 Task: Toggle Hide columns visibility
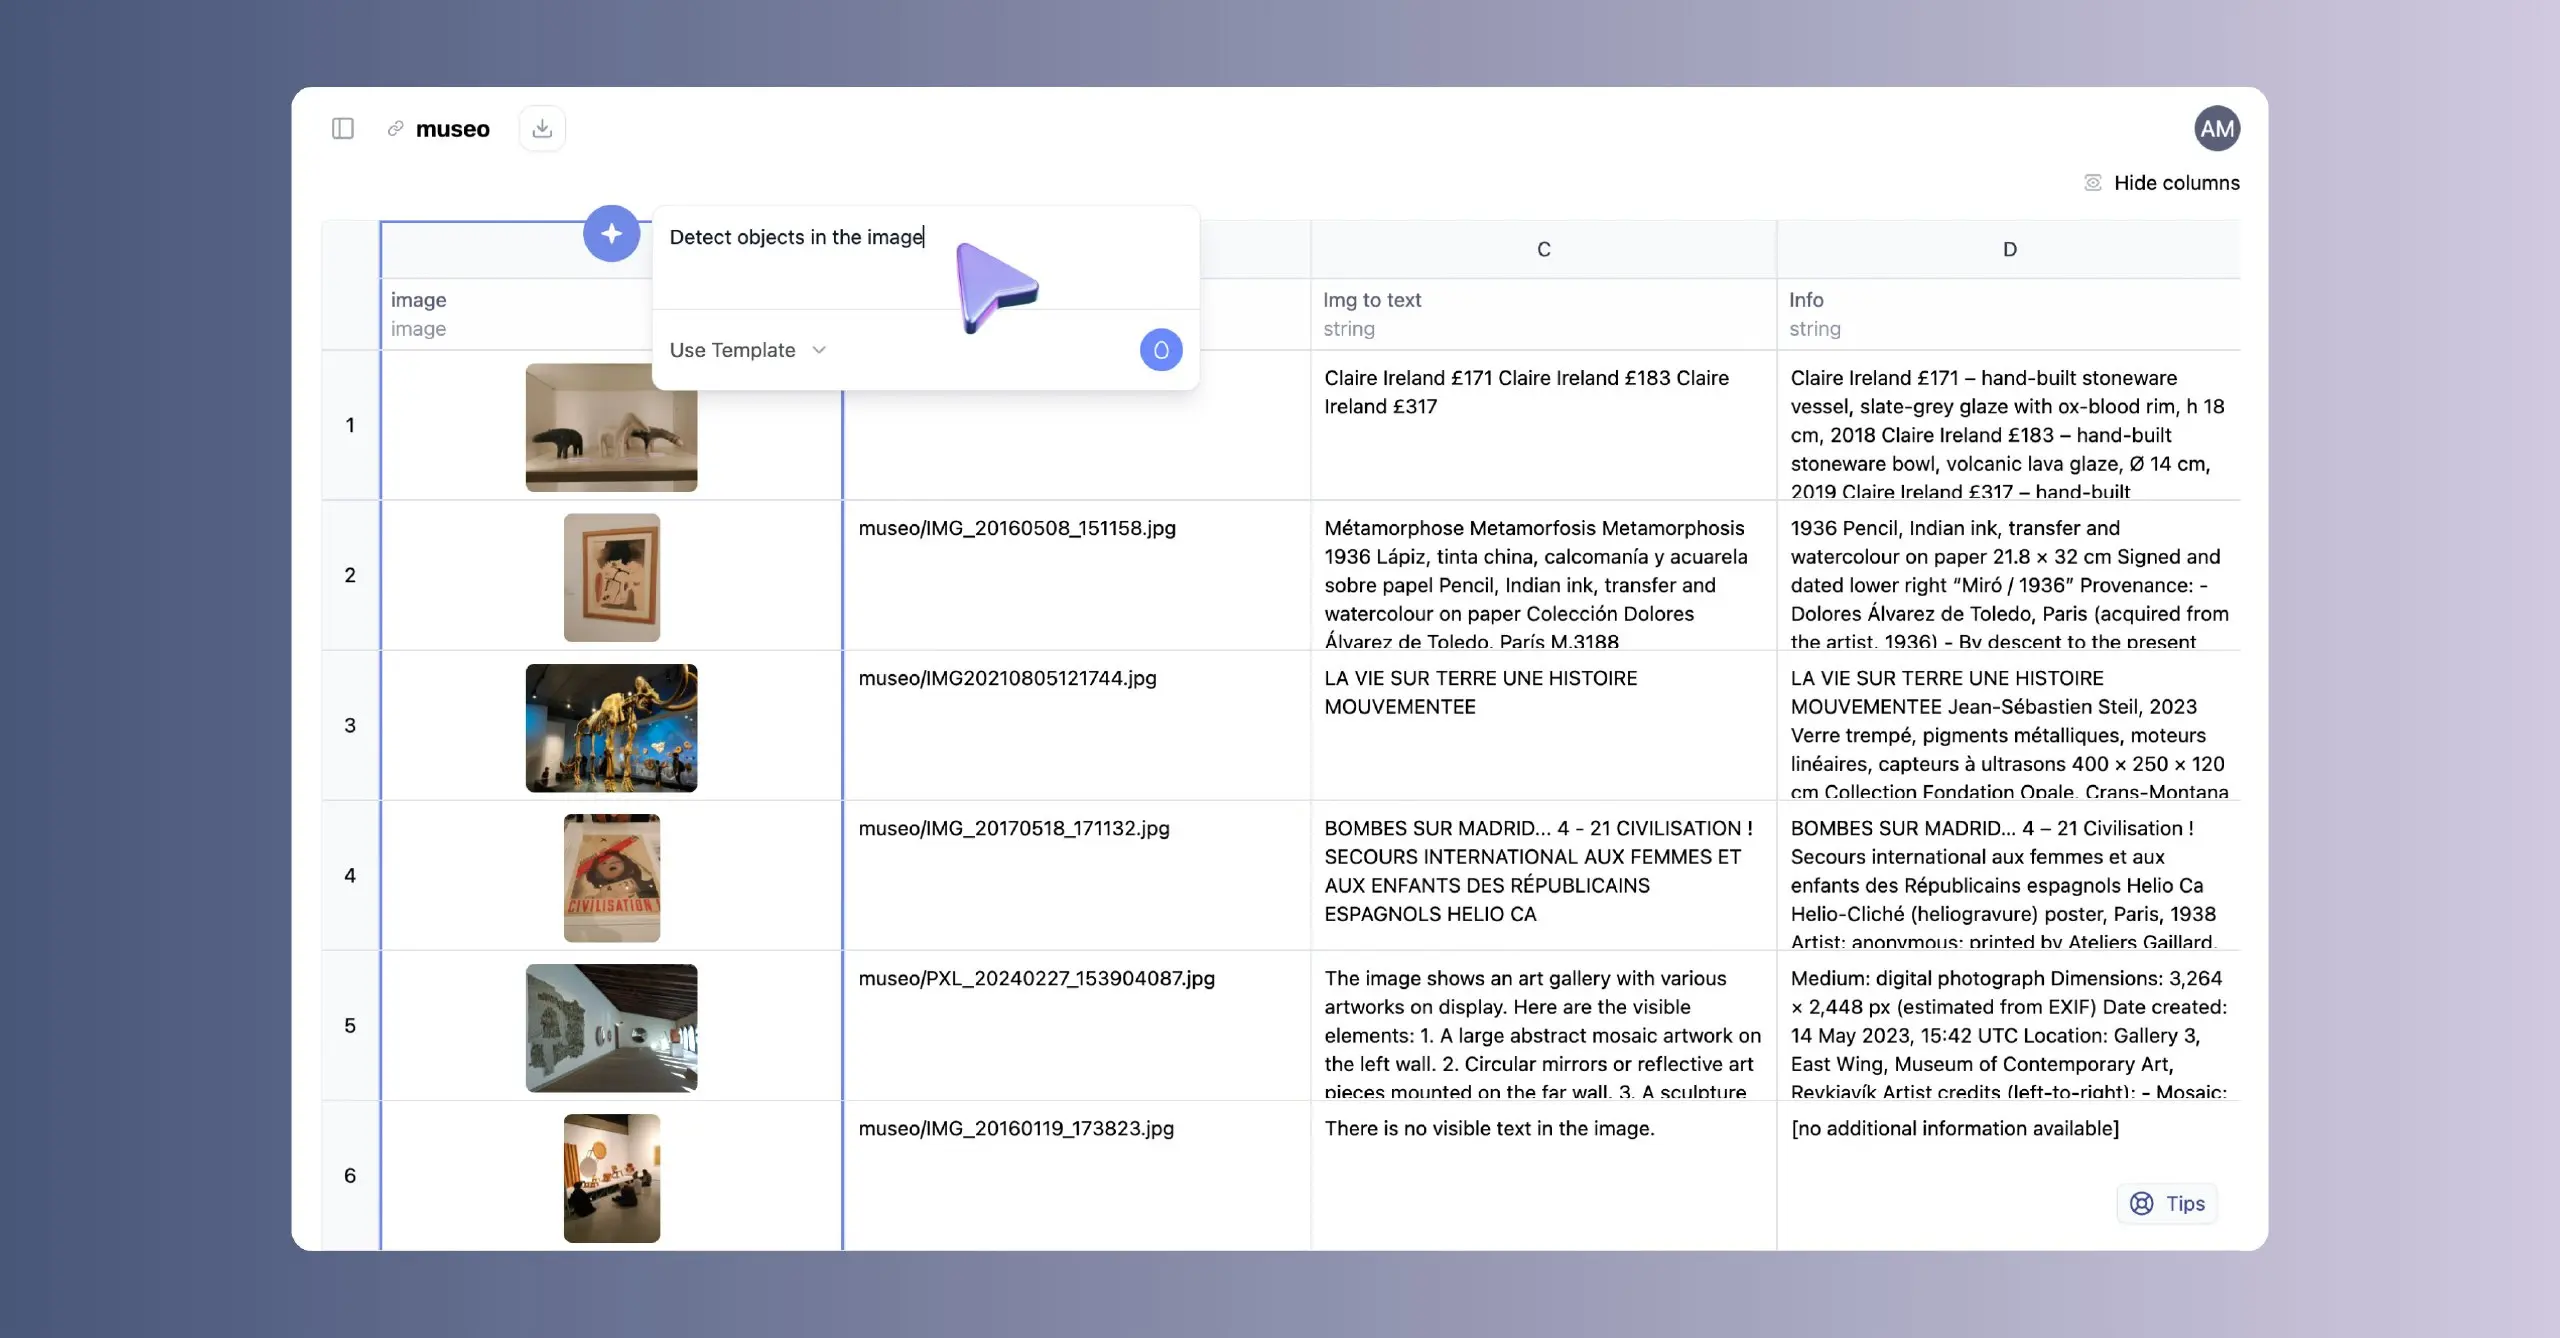click(2176, 182)
